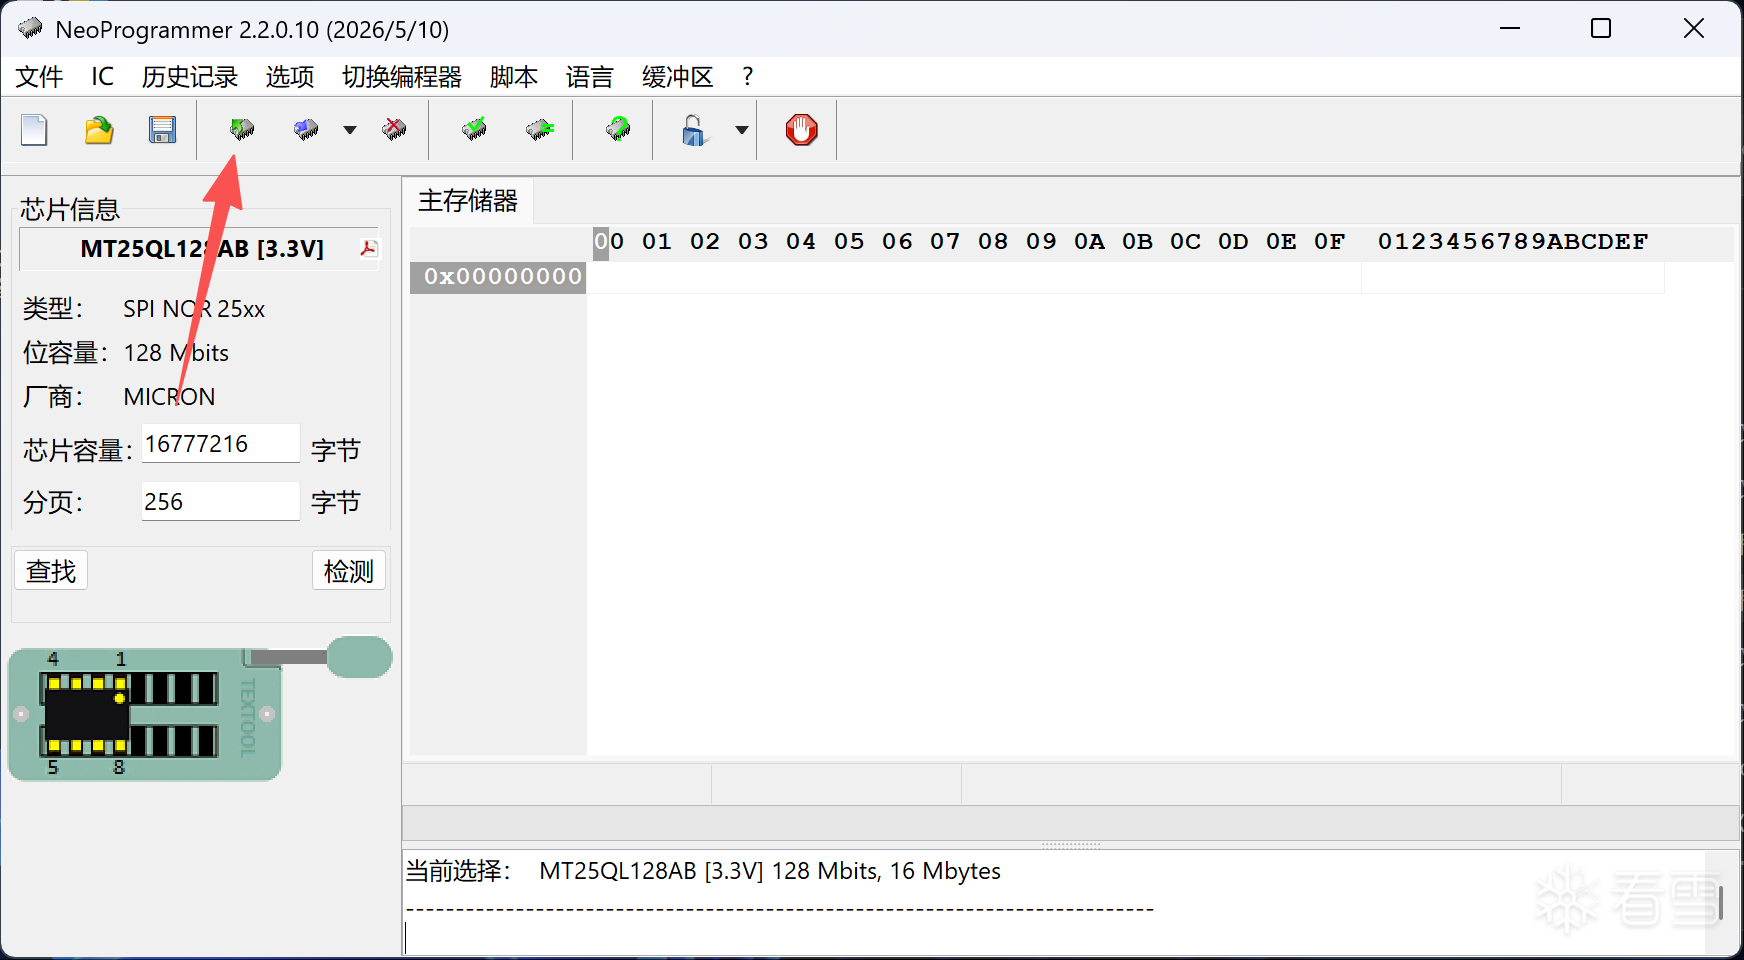This screenshot has height=960, width=1744.
Task: Click the MT25QL128AB [3.3V] chip name
Action: (x=202, y=249)
